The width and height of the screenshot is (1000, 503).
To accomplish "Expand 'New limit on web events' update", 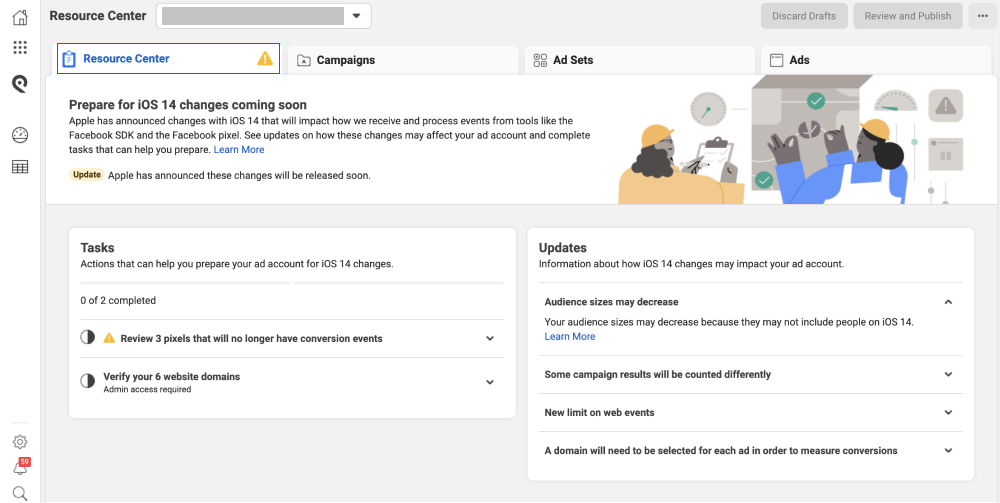I will coord(948,412).
